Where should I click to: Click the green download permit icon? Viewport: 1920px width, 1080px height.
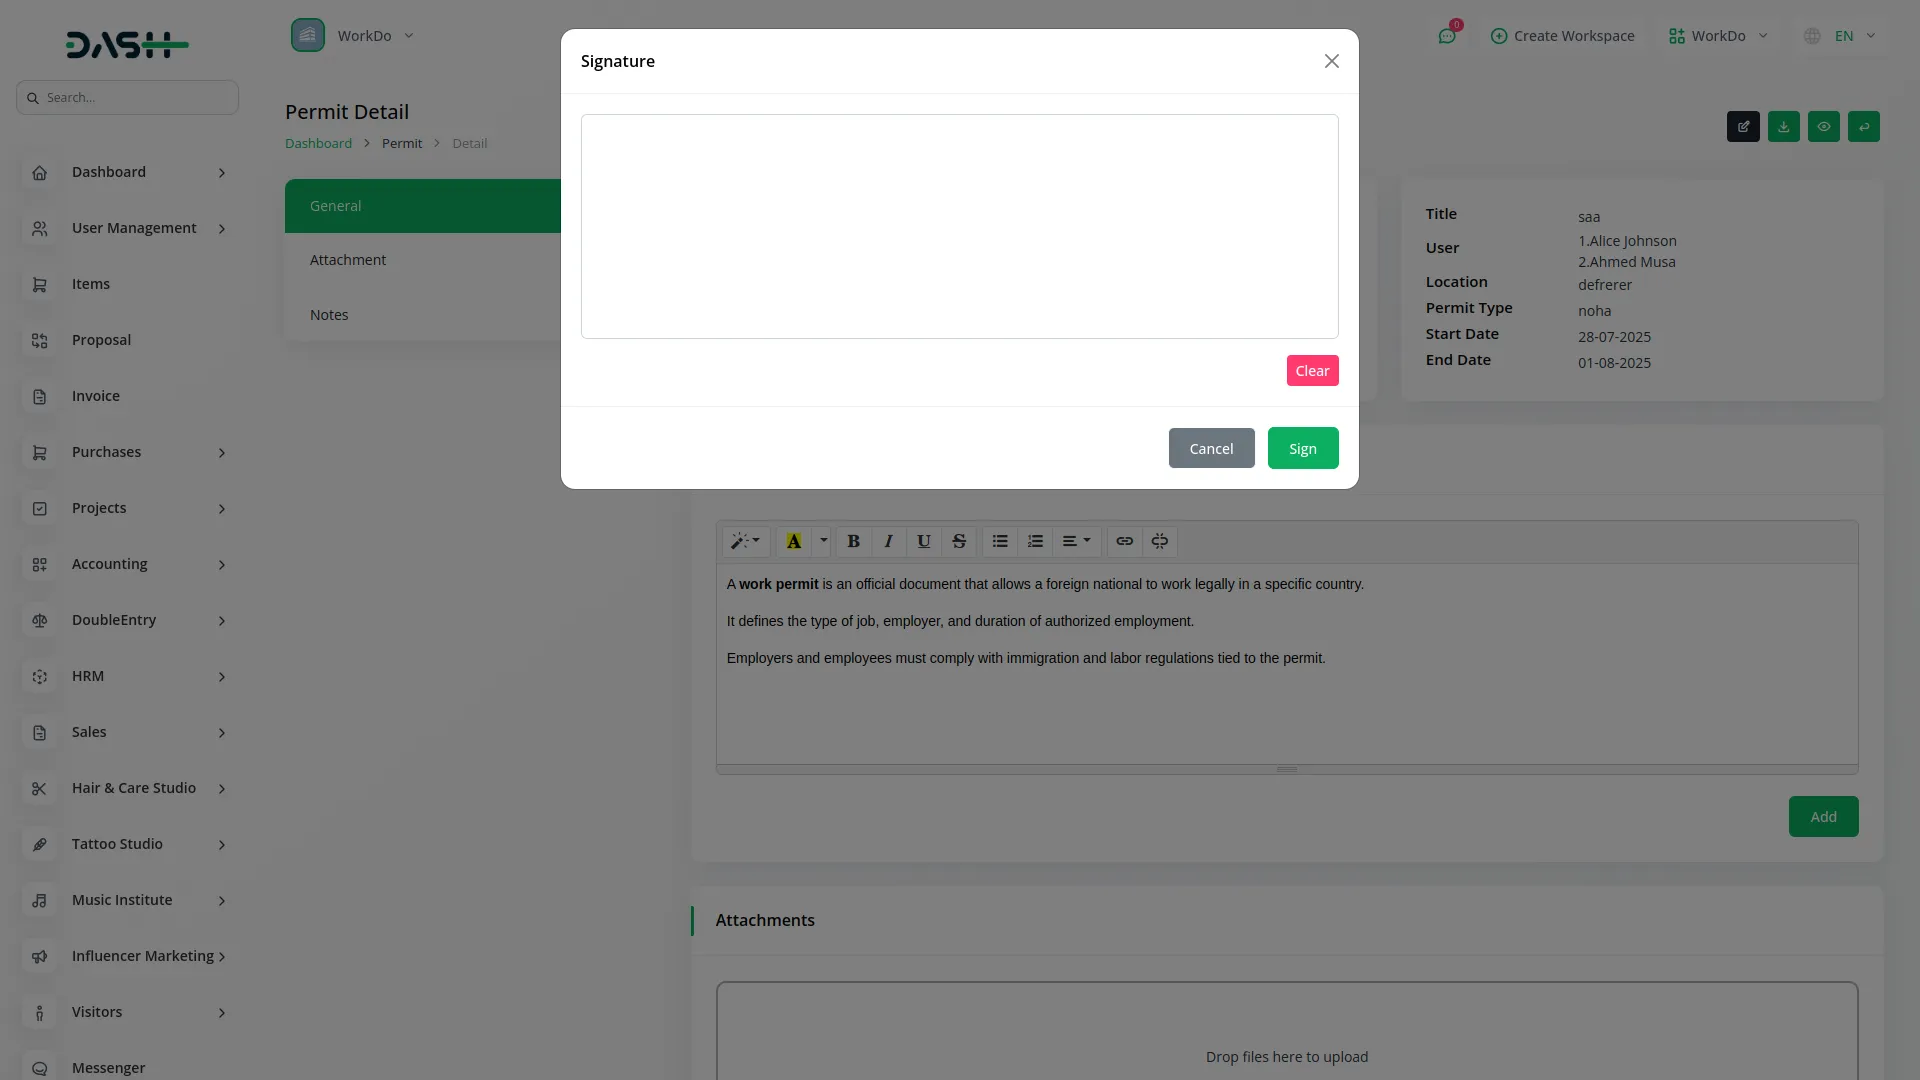[1783, 127]
